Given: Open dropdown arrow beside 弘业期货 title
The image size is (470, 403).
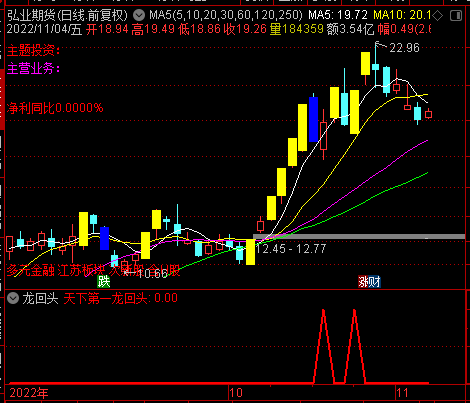Looking at the screenshot, I should click(139, 15).
